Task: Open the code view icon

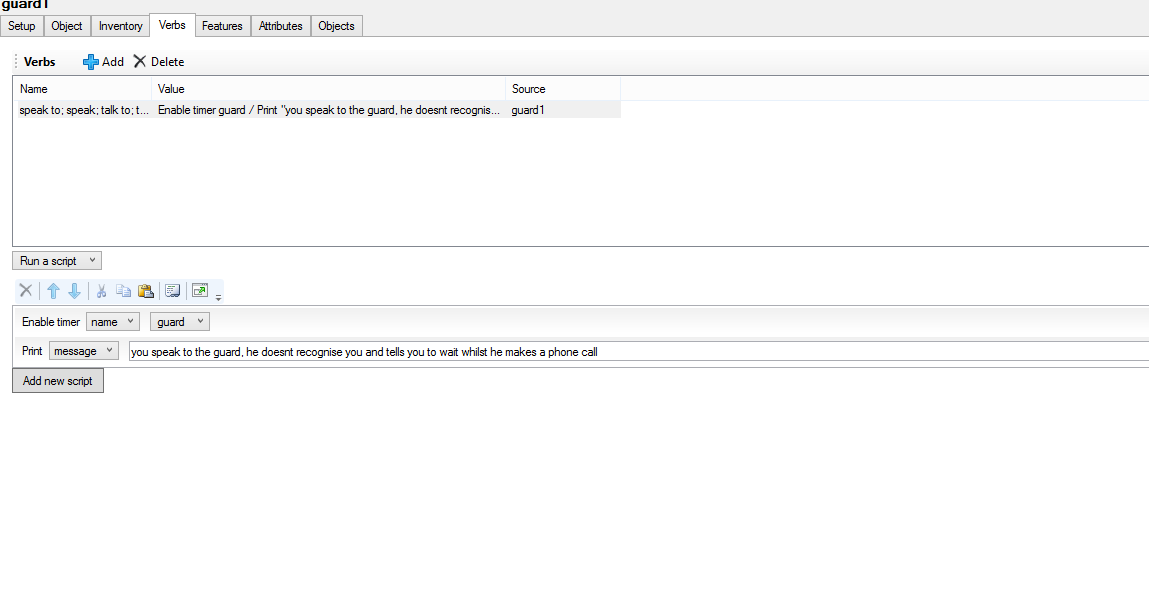Action: point(173,291)
